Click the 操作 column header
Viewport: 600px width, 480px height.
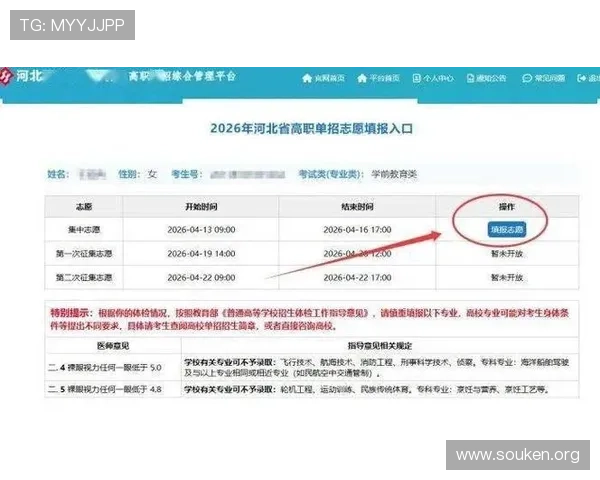point(507,207)
